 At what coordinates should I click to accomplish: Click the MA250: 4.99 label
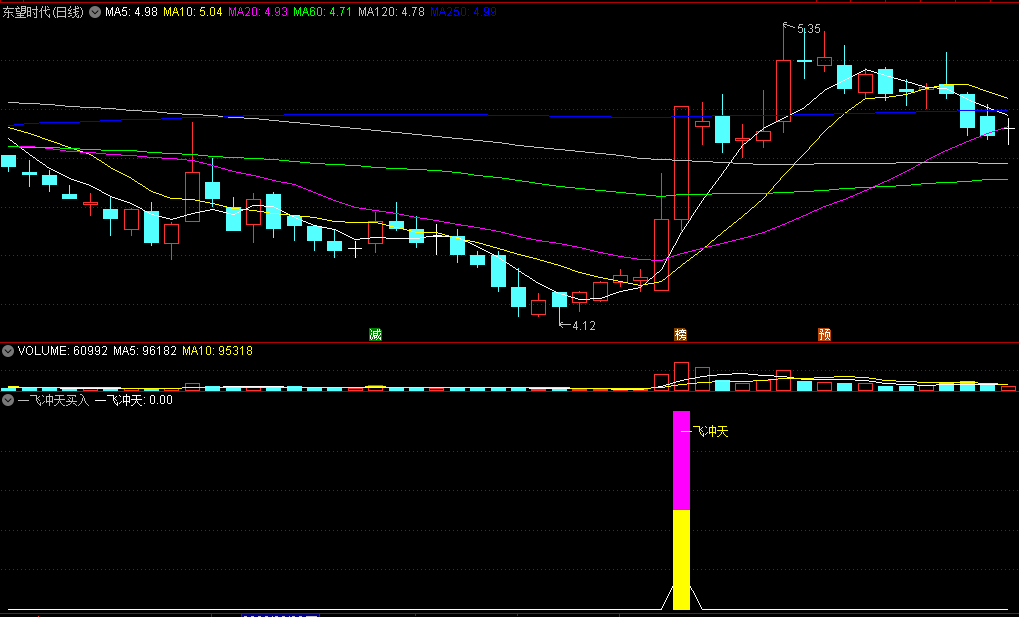[463, 12]
